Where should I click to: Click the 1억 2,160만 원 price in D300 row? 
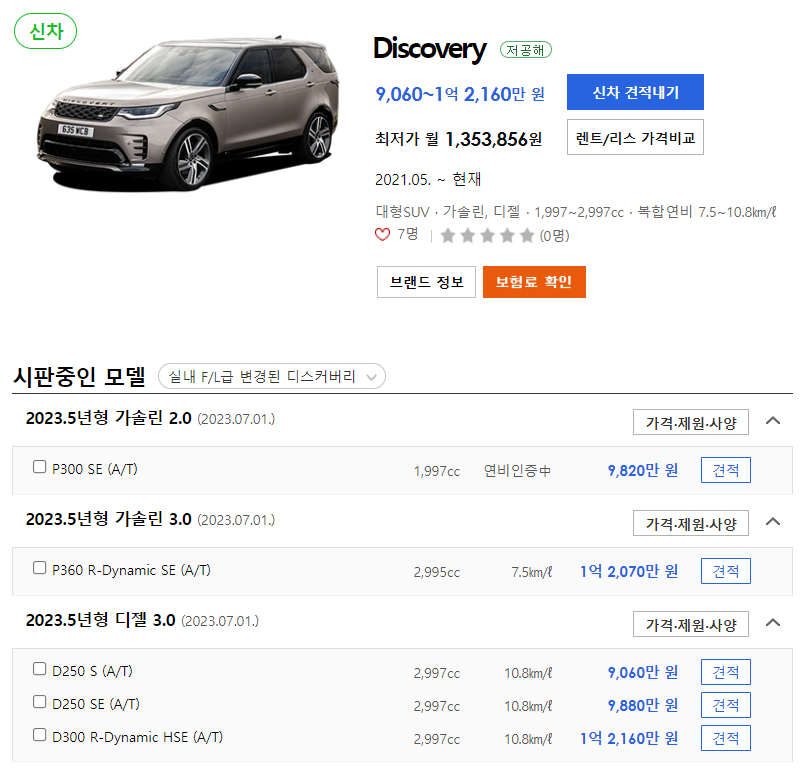coord(629,738)
